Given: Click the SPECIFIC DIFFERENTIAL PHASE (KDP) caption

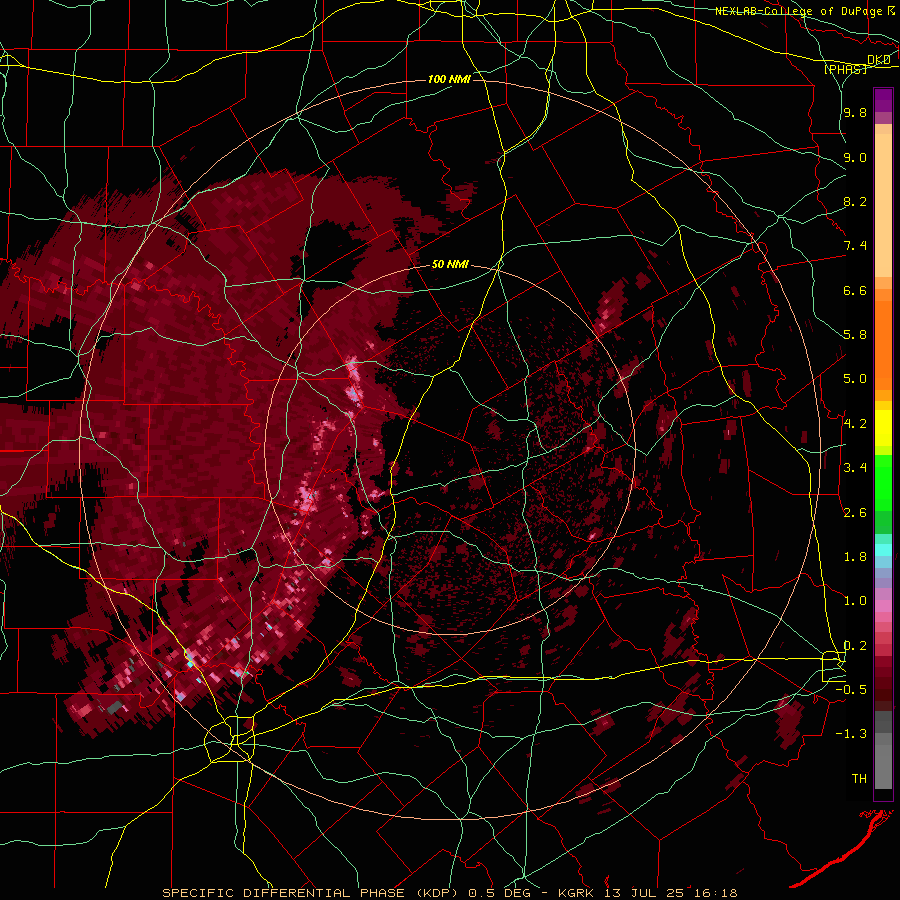Looking at the screenshot, I should tap(312, 893).
